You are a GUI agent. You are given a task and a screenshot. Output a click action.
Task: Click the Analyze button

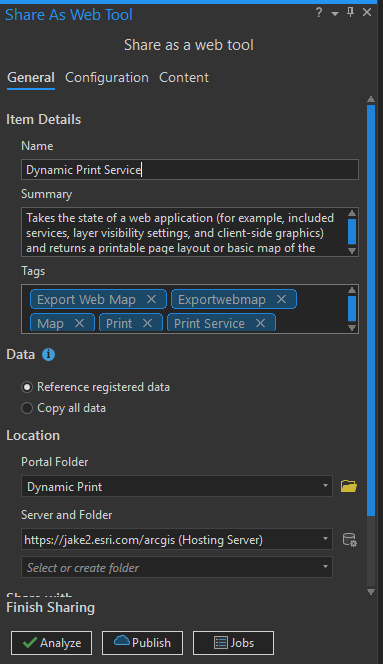[52, 643]
